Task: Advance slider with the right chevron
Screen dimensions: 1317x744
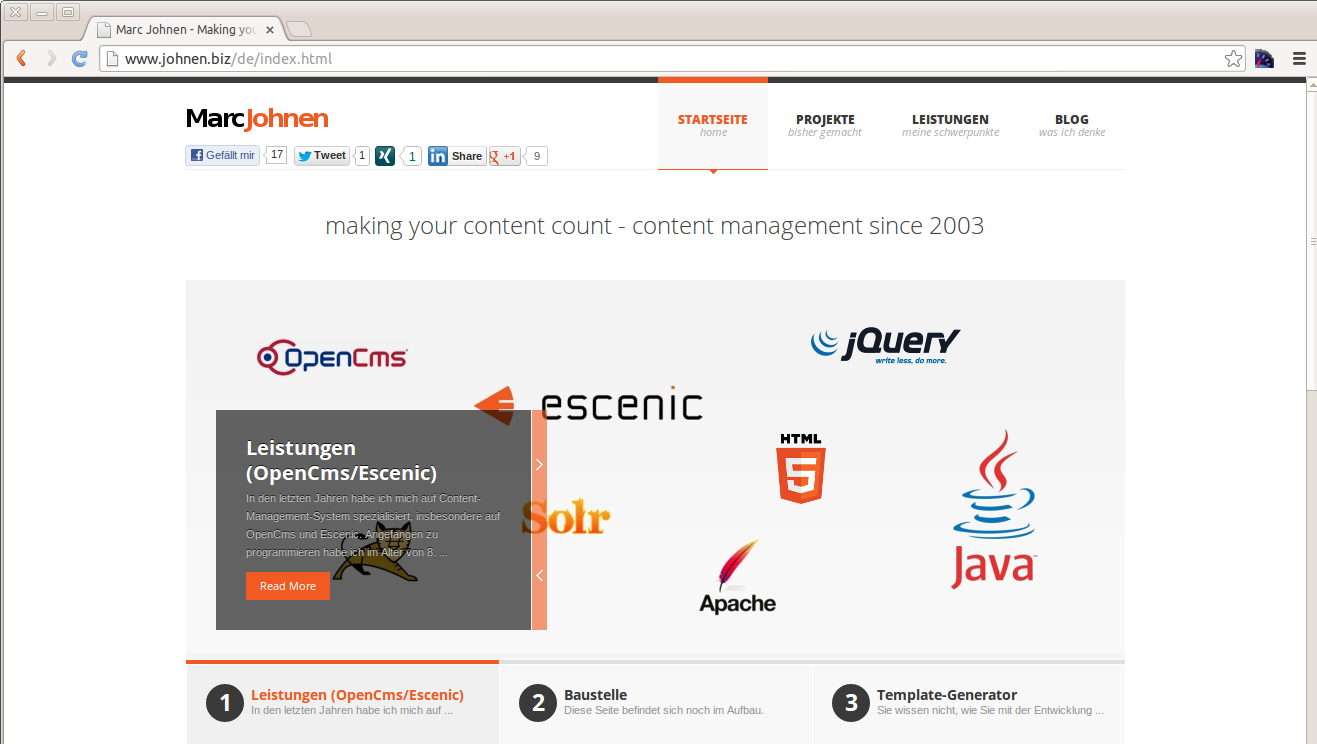Action: point(539,464)
